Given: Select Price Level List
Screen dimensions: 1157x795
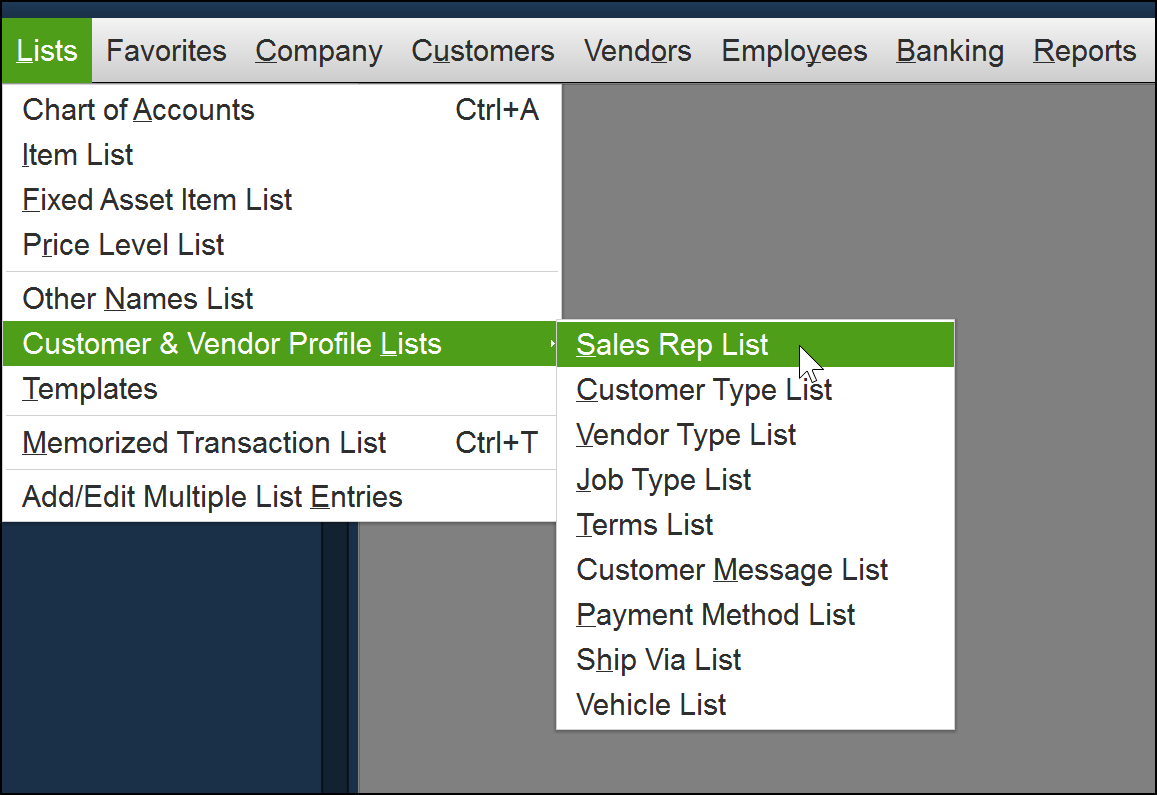Looking at the screenshot, I should pyautogui.click(x=280, y=245).
